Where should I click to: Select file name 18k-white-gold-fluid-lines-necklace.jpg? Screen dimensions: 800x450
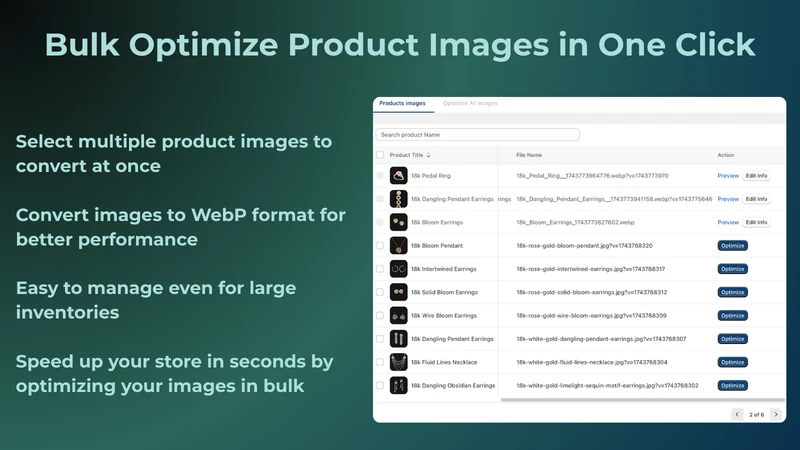tap(592, 362)
